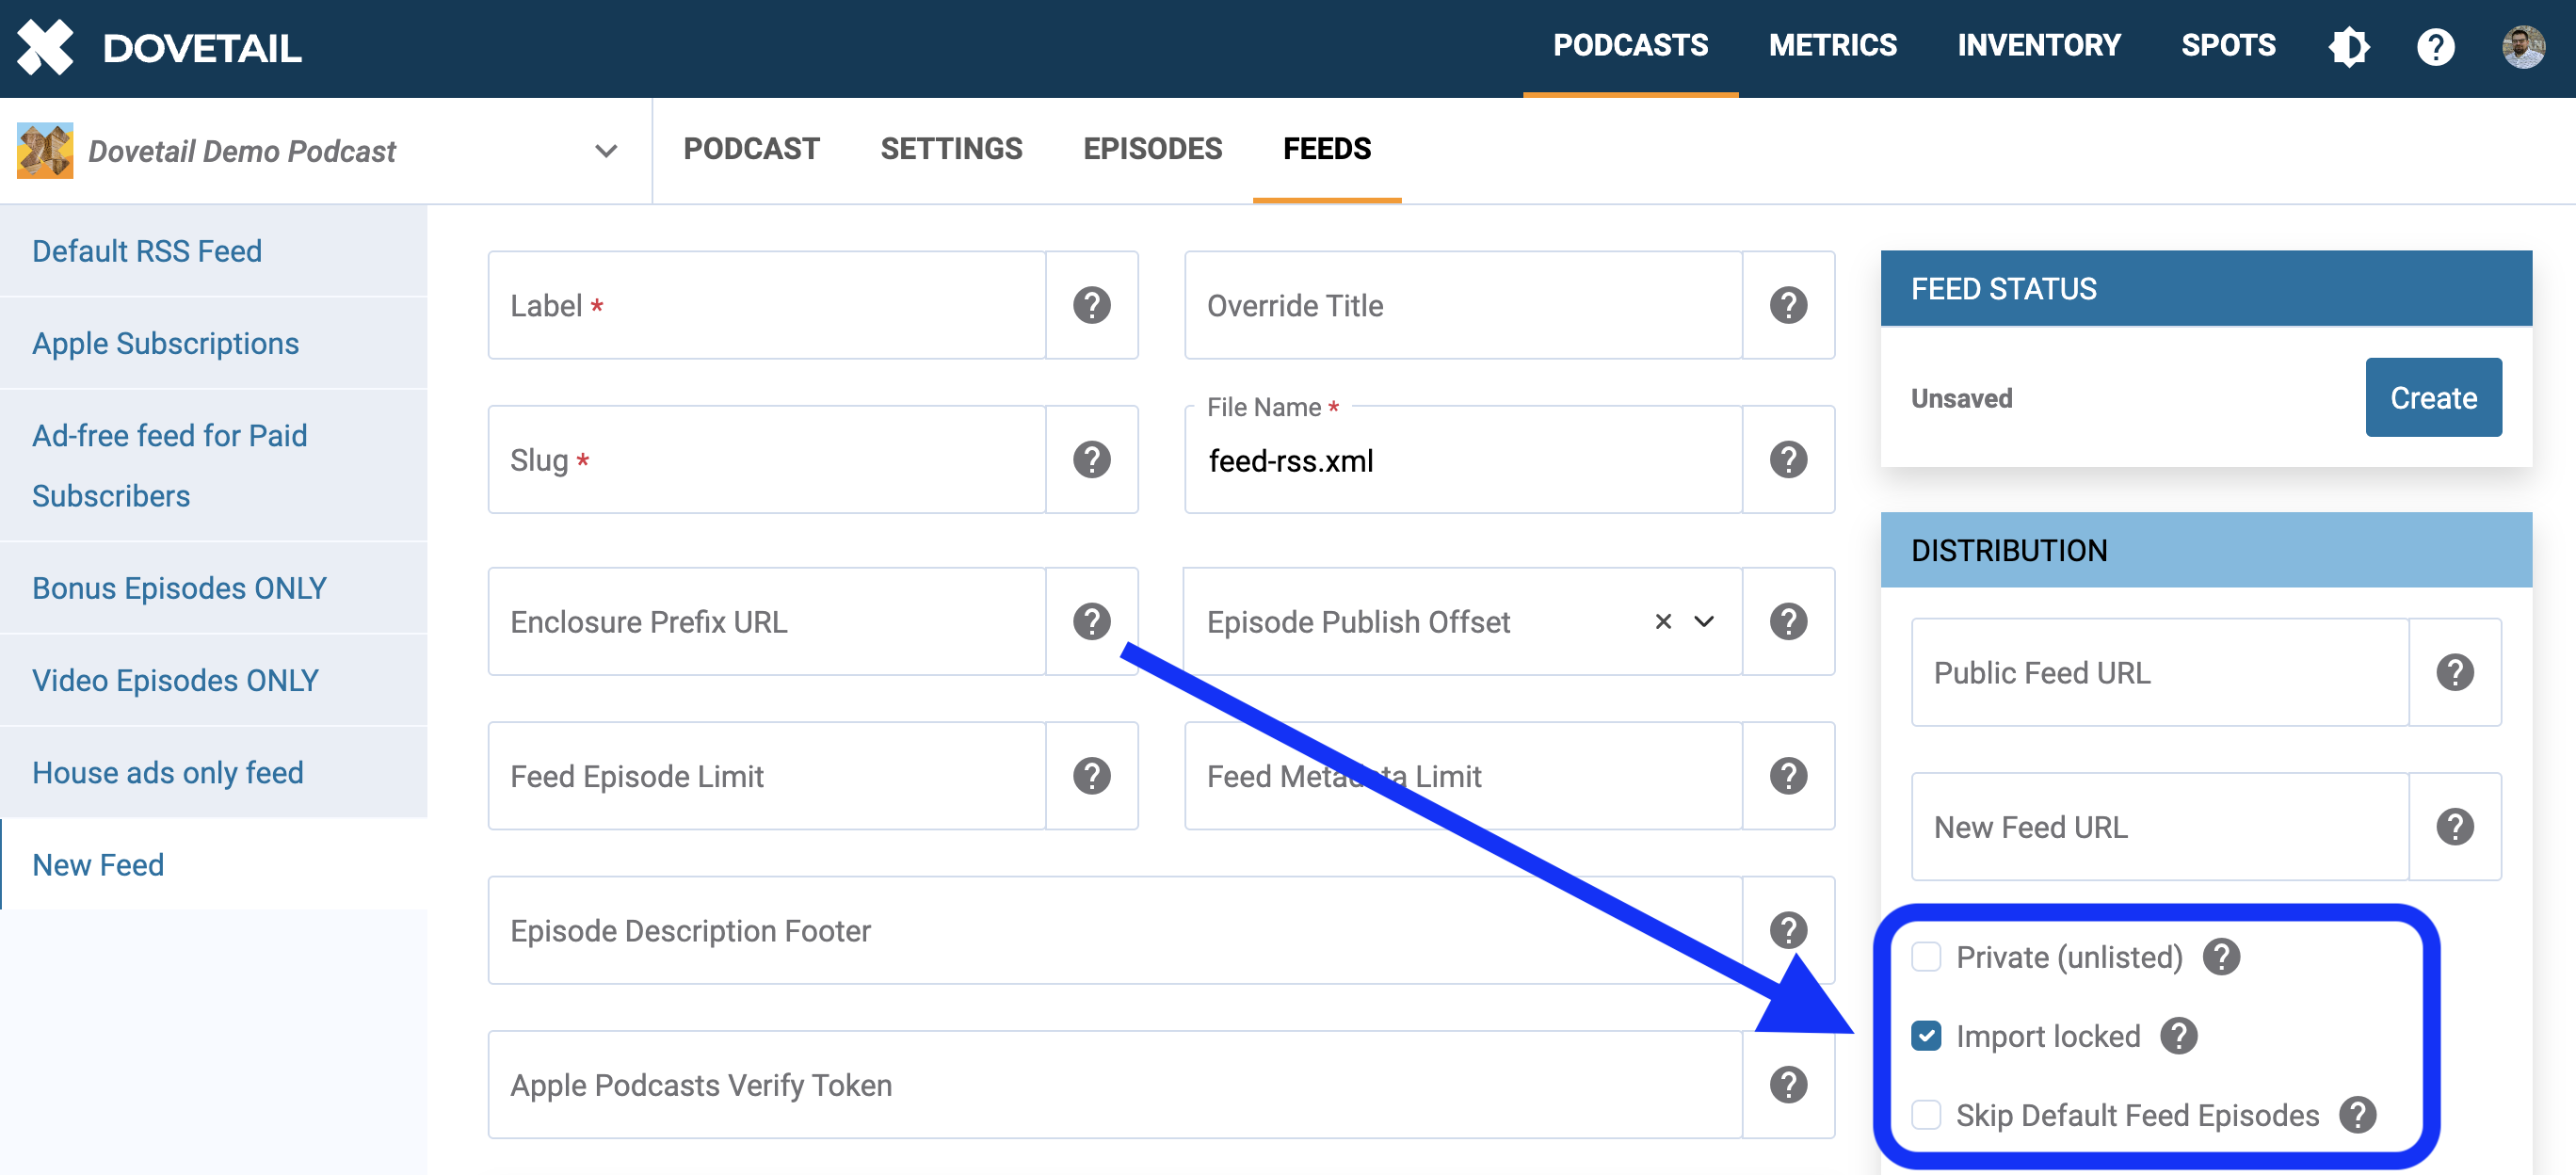Viewport: 2576px width, 1175px height.
Task: Show help for Import locked option
Action: (2178, 1036)
